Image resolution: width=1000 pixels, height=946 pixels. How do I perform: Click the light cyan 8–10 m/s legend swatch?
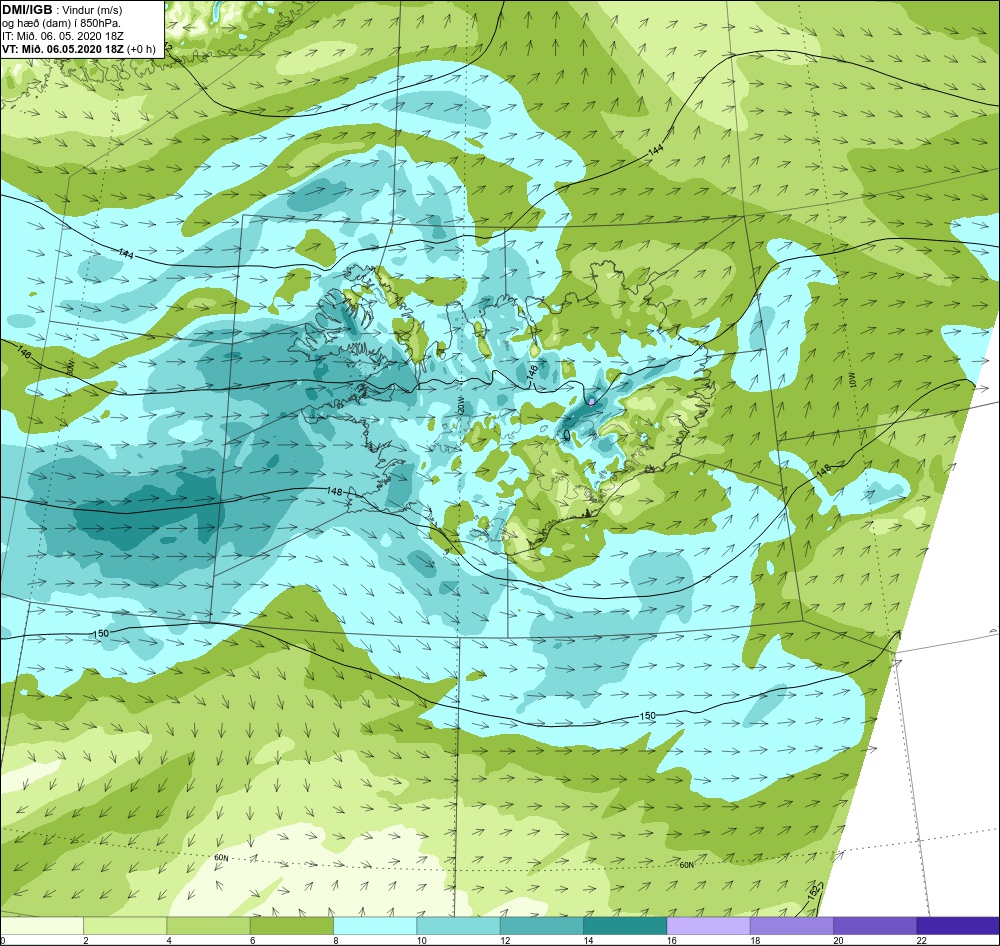point(375,925)
